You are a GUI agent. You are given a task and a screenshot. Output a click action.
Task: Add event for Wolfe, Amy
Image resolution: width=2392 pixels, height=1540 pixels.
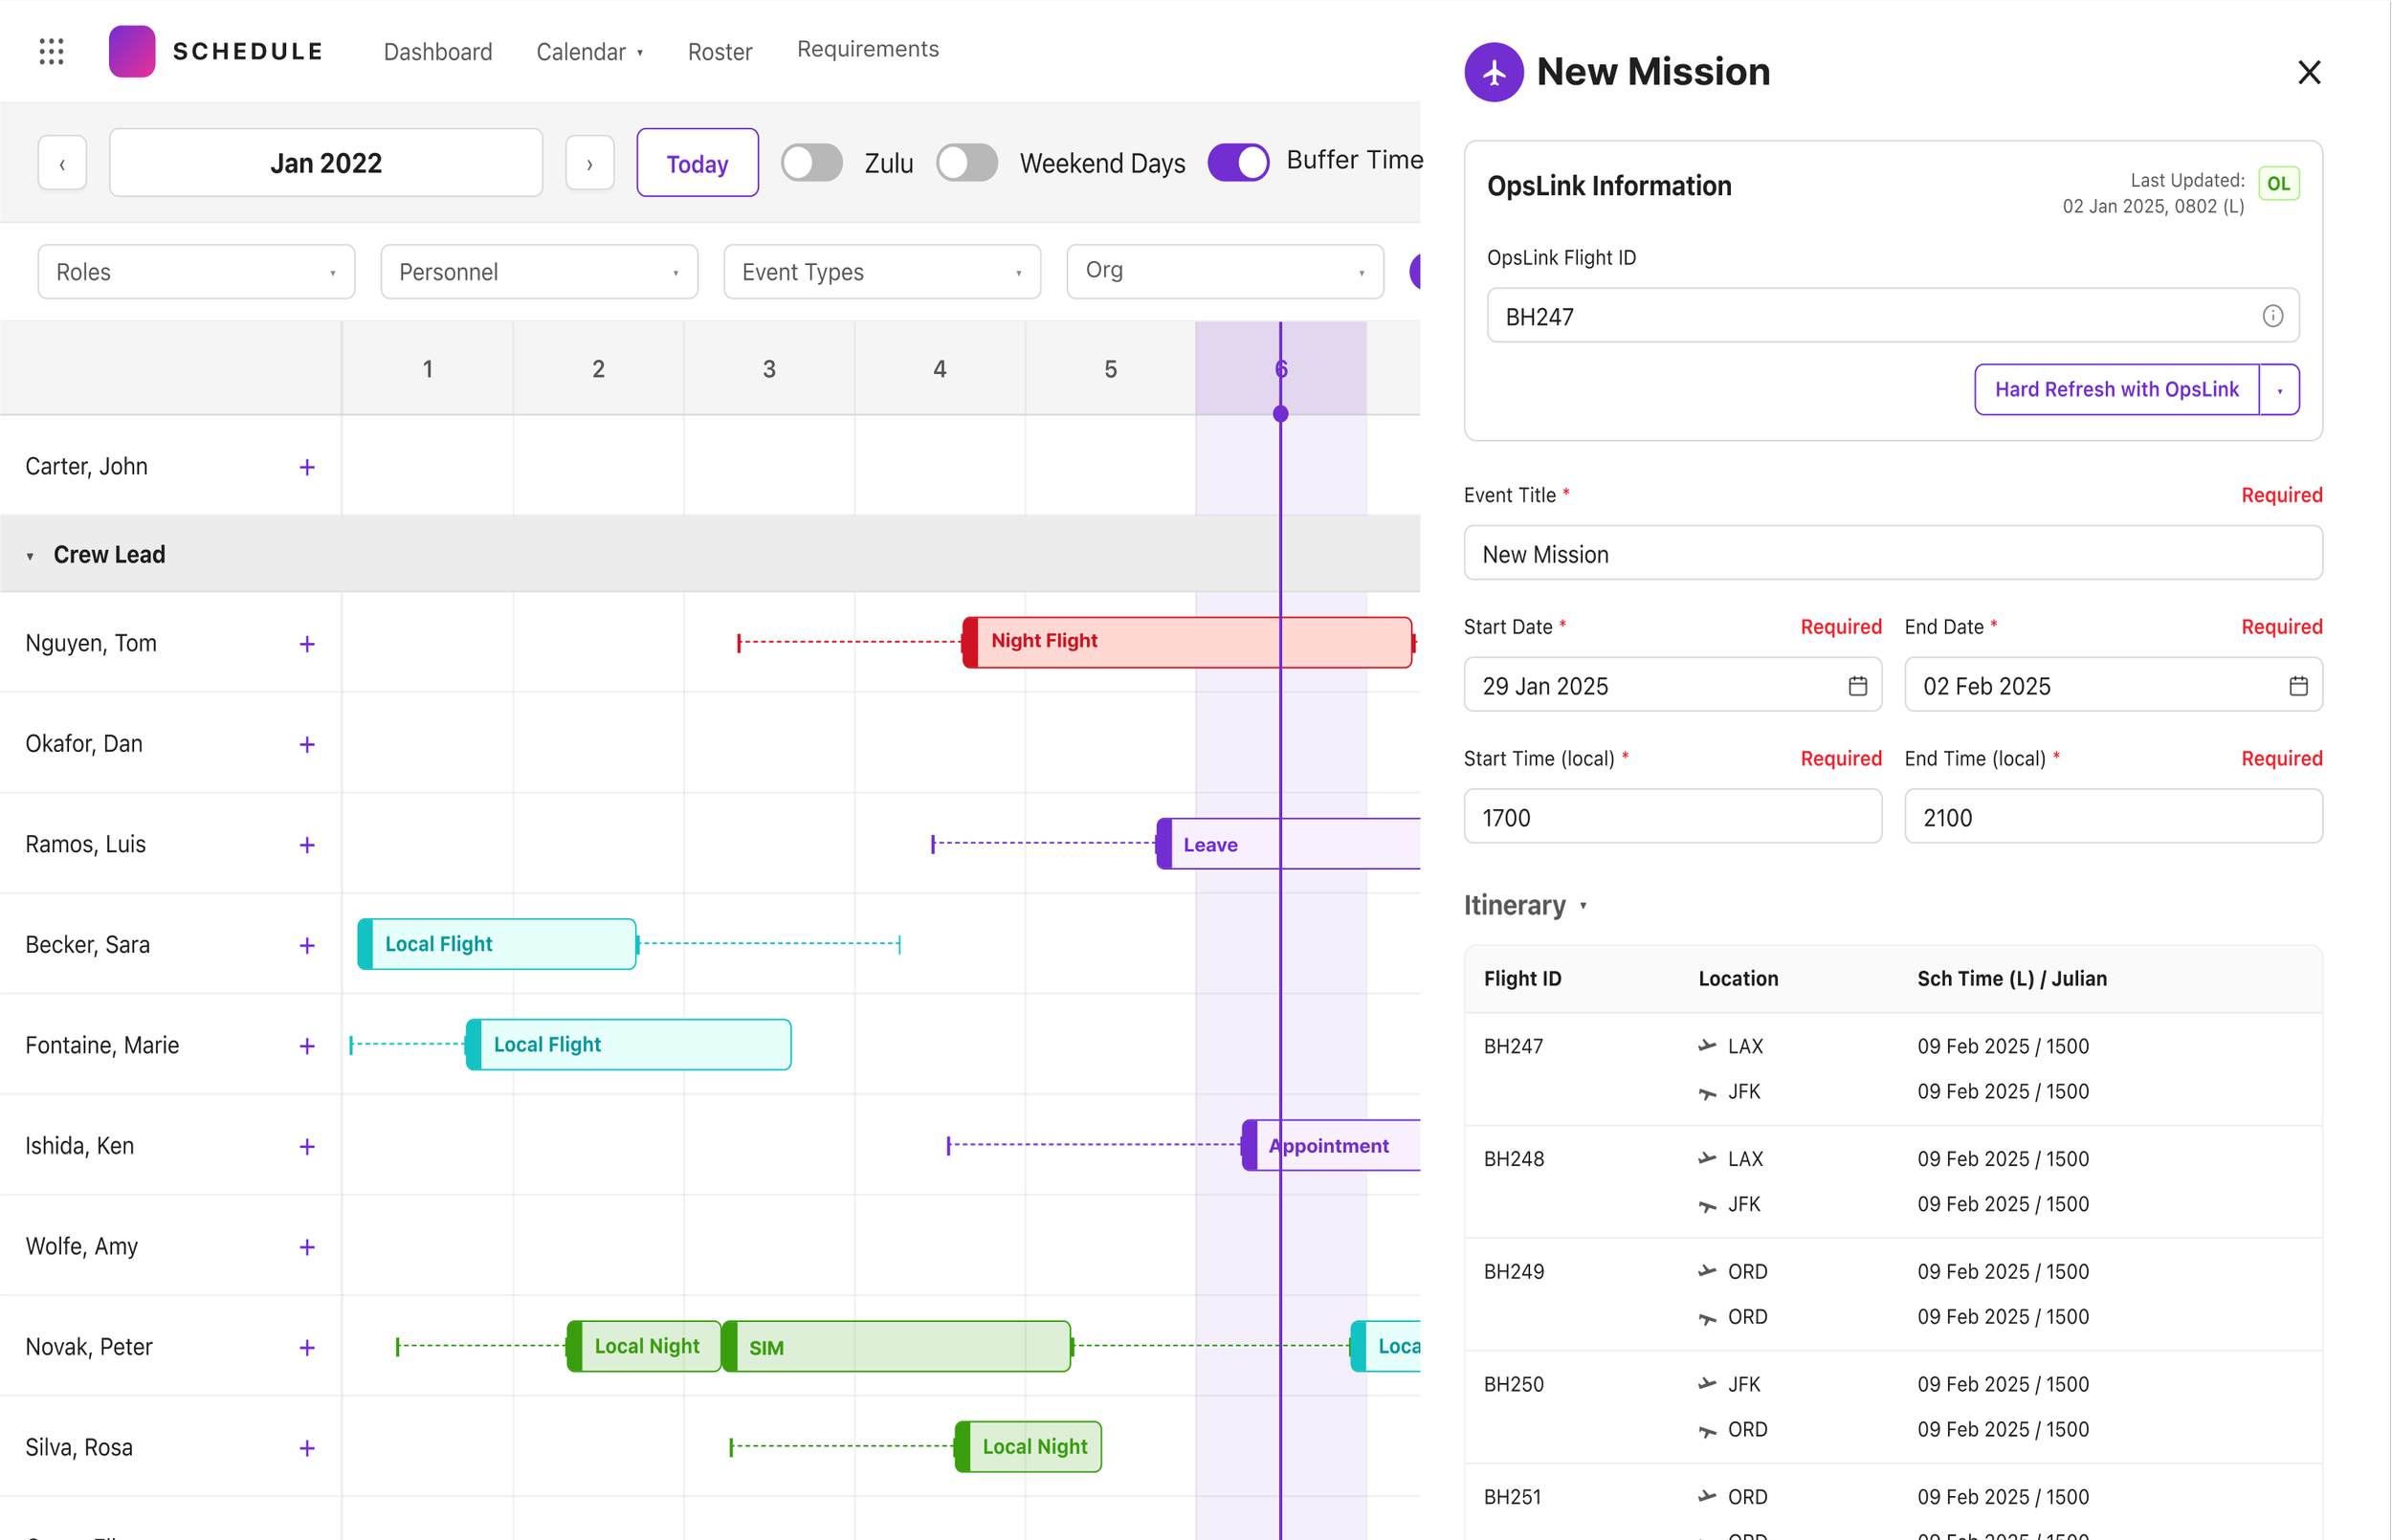(307, 1247)
